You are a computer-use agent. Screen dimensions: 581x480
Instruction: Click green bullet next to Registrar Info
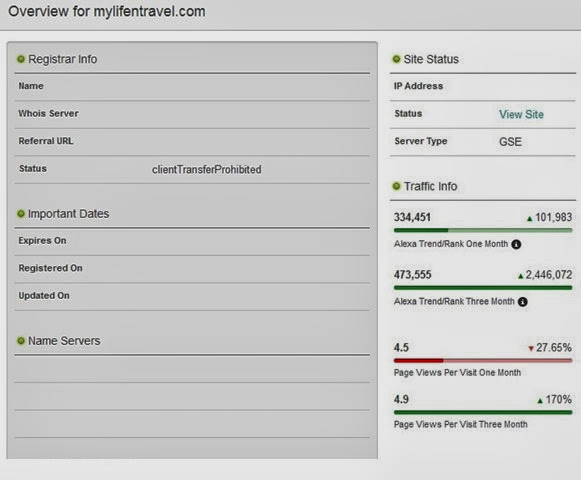tap(21, 59)
